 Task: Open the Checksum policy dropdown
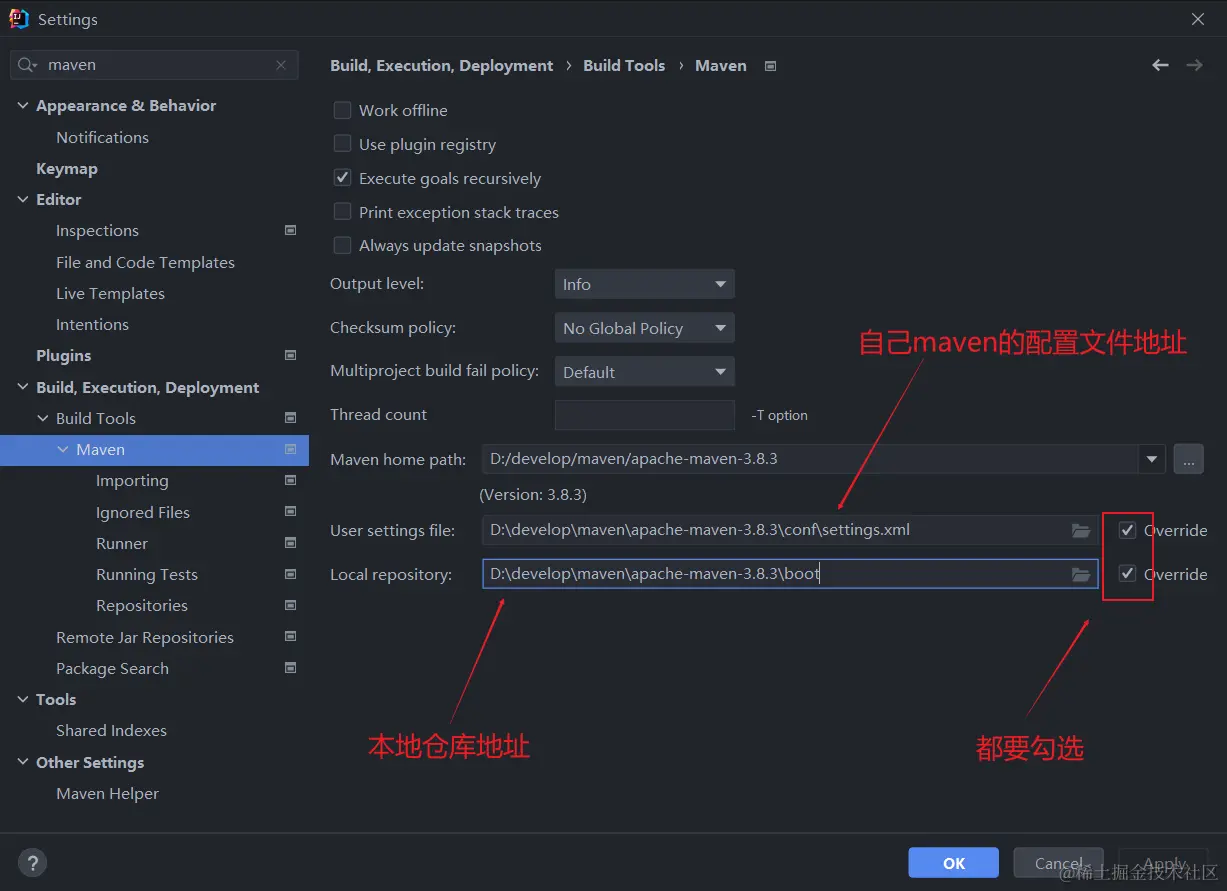click(645, 329)
